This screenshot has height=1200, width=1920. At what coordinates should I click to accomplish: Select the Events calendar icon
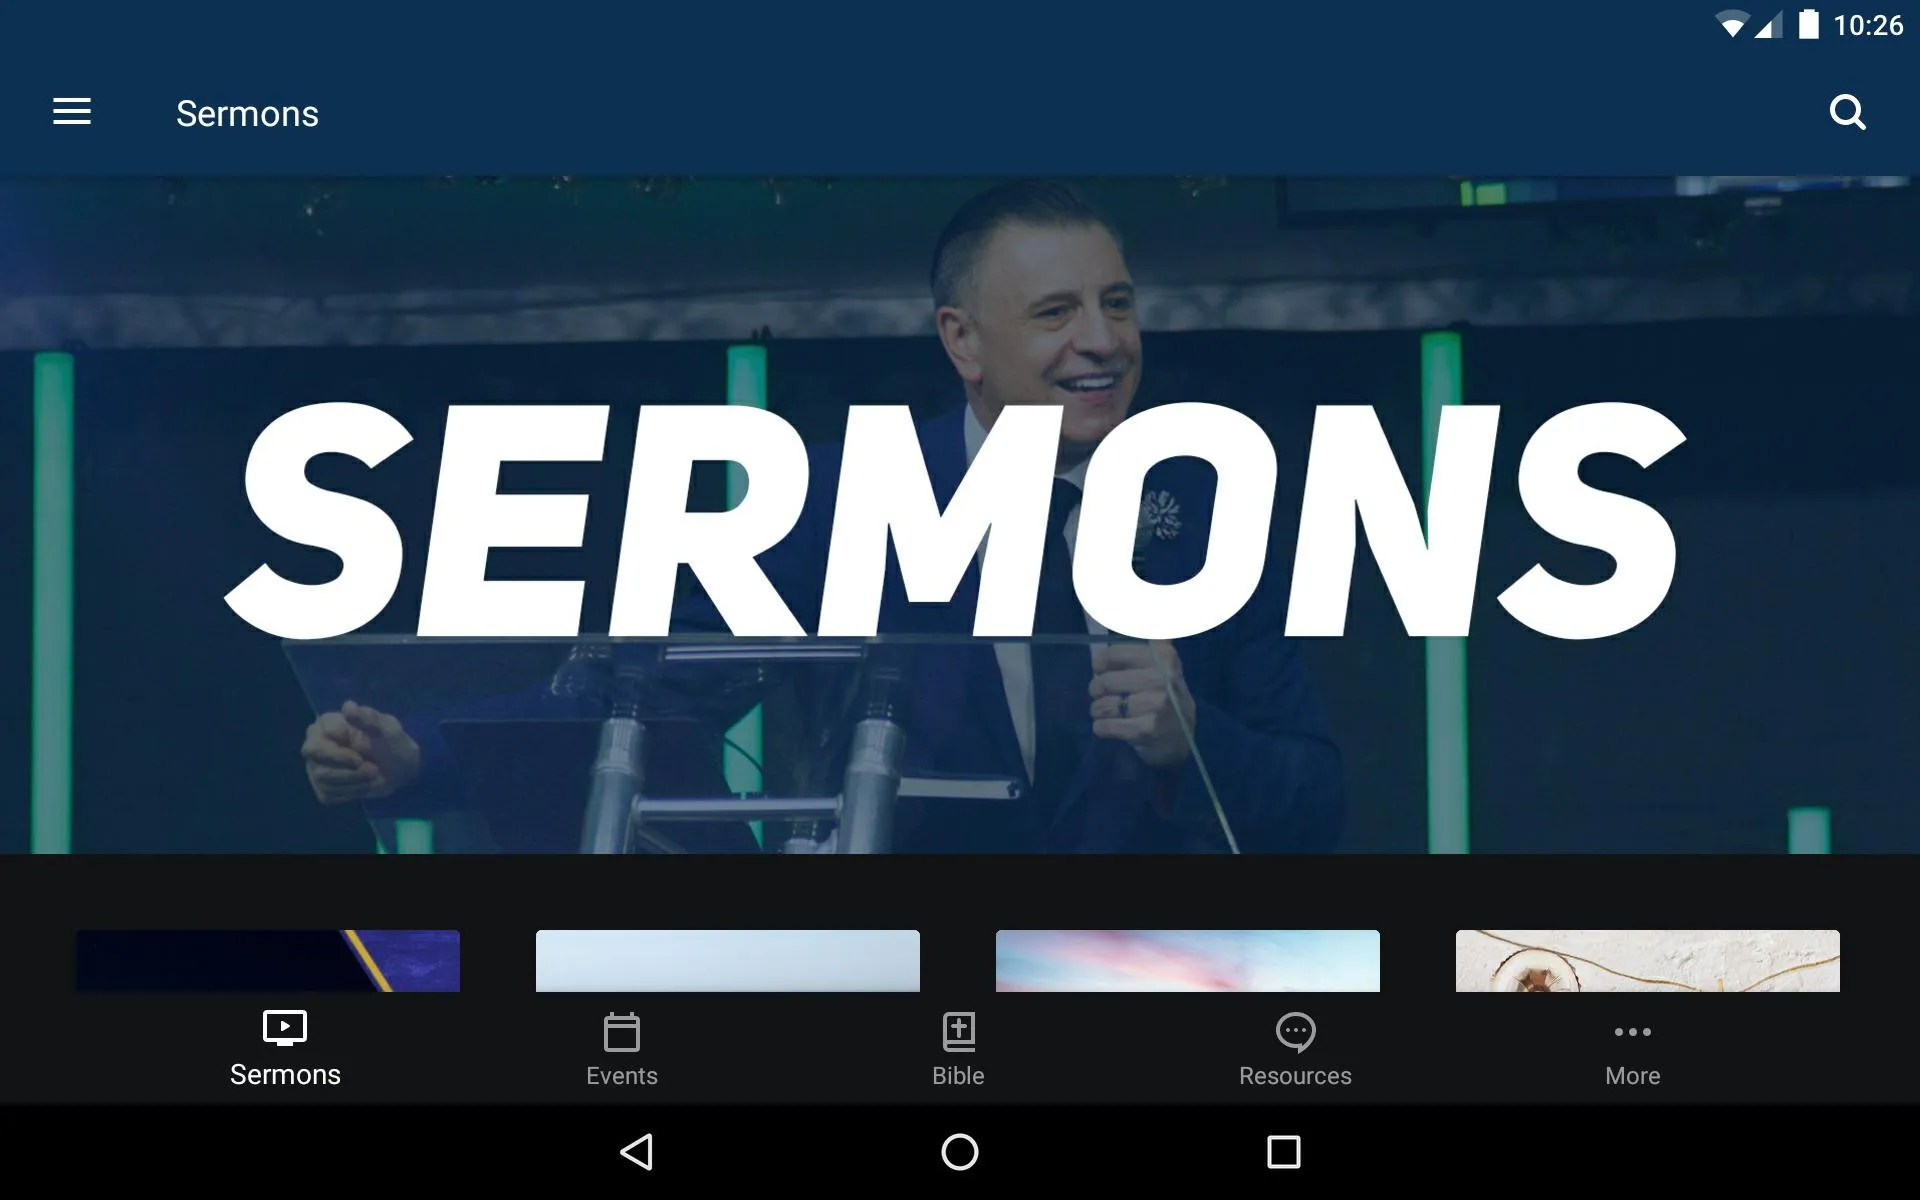point(621,1029)
